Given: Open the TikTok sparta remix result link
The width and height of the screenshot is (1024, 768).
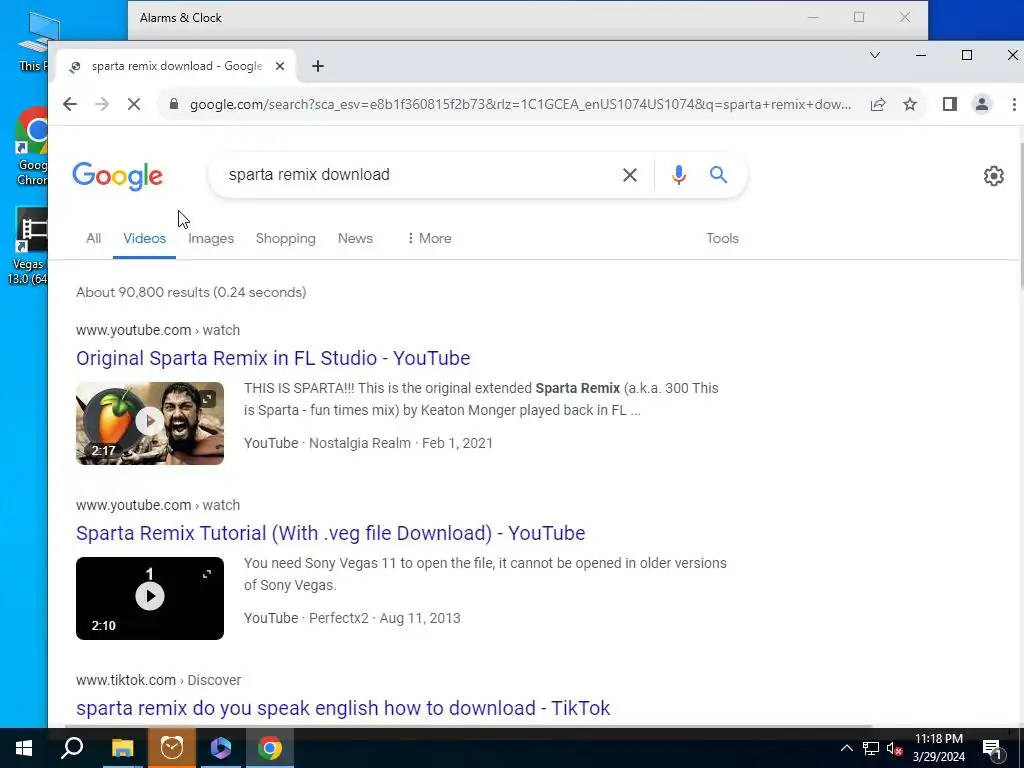Looking at the screenshot, I should click(343, 708).
